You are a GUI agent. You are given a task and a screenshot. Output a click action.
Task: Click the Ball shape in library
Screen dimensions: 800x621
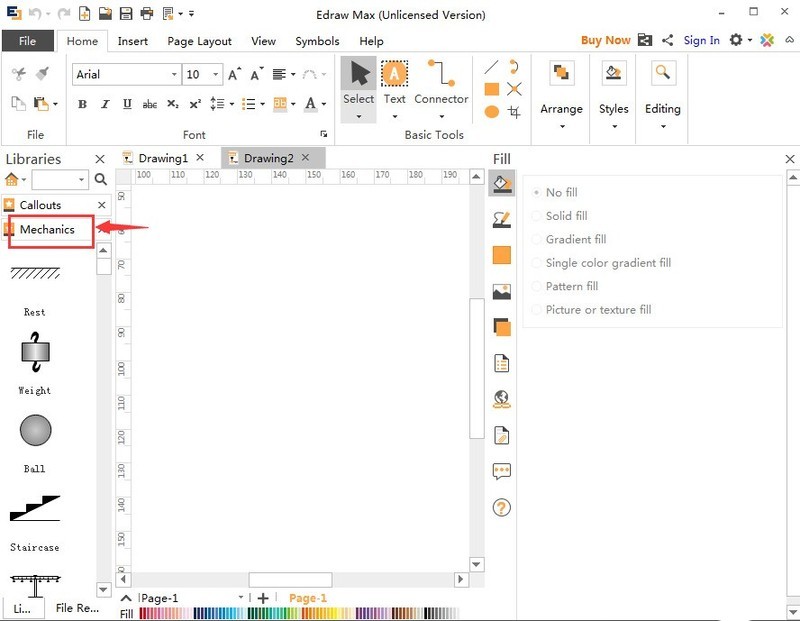(35, 430)
